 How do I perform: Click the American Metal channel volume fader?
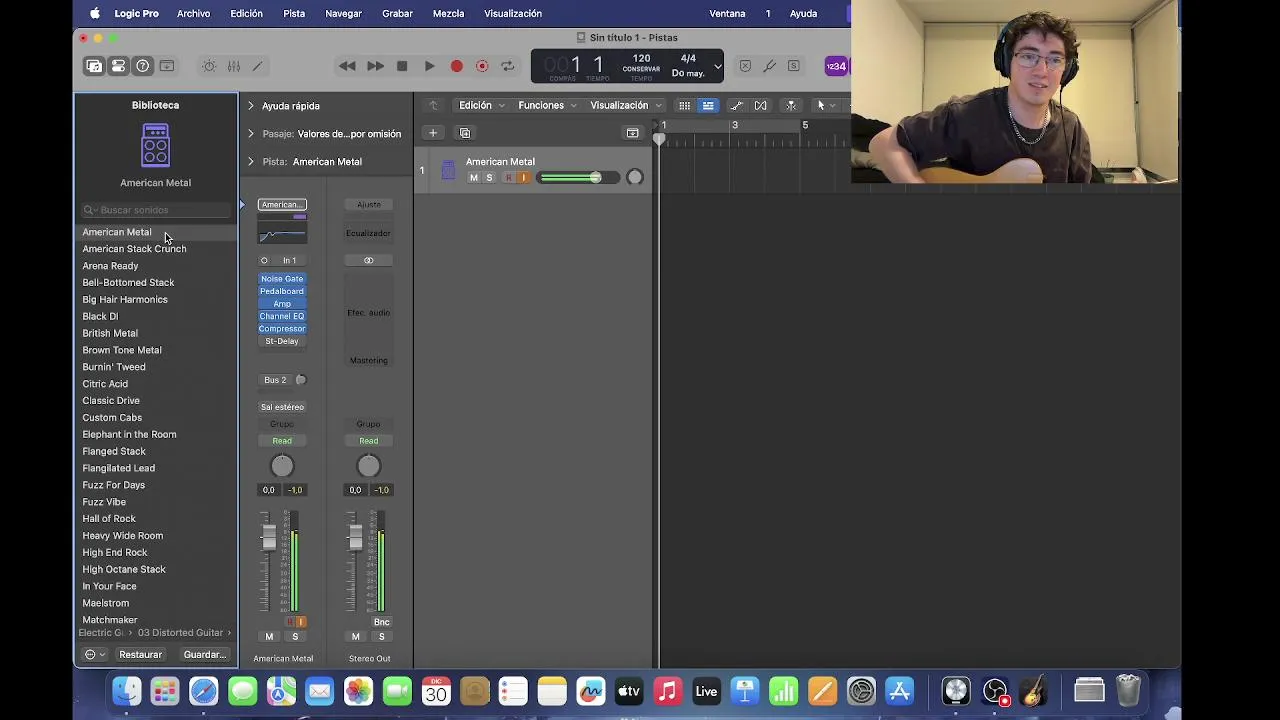[x=268, y=538]
